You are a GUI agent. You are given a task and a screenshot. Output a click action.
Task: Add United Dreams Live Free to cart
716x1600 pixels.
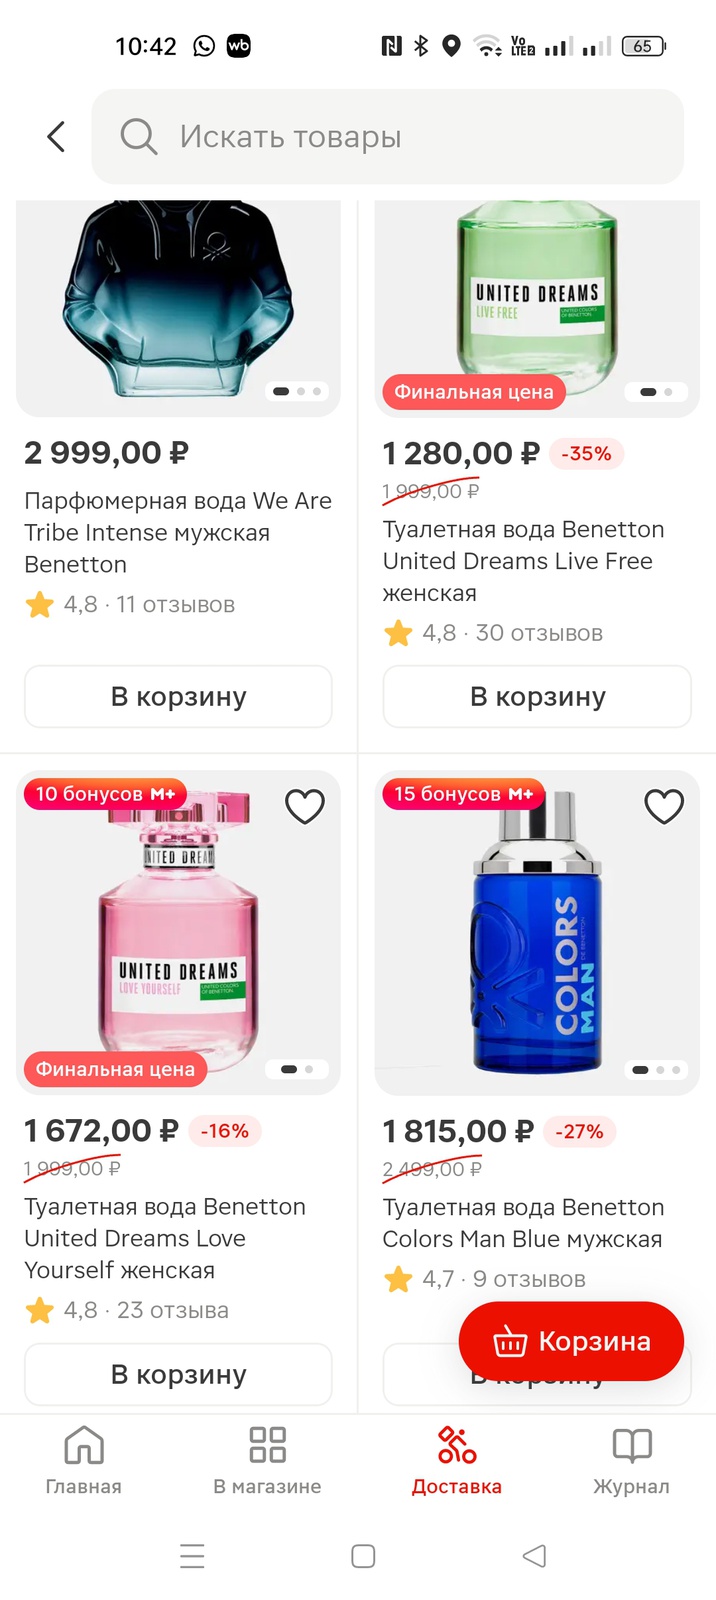point(537,696)
